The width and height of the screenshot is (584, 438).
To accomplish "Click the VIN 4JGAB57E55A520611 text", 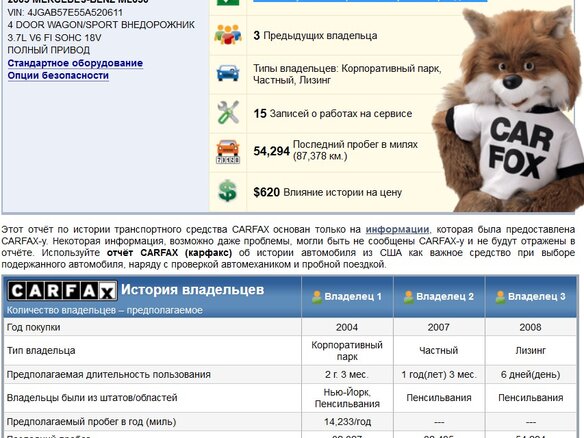I will [65, 13].
